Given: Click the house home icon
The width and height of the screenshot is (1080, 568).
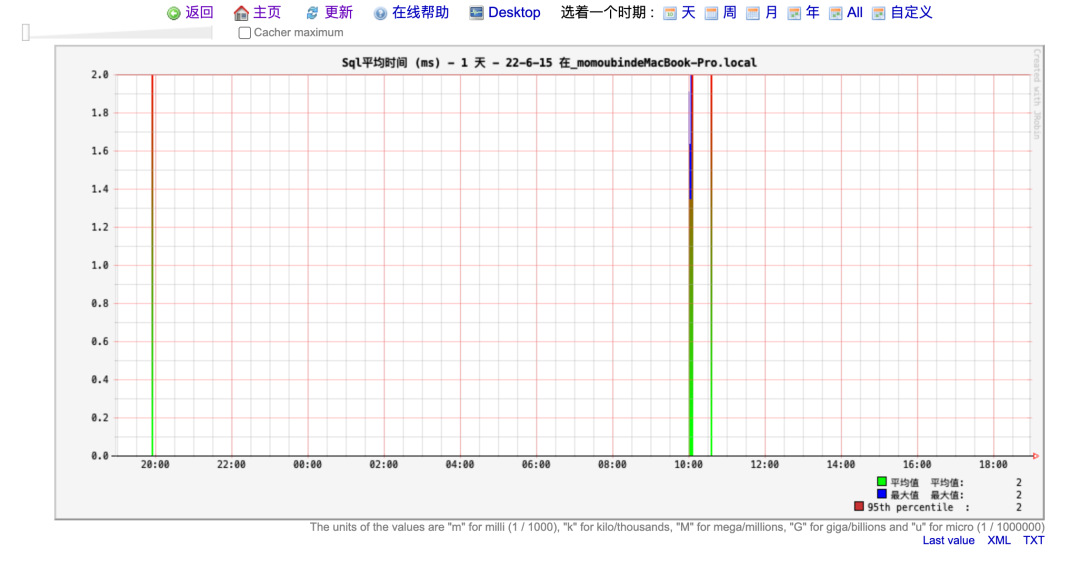Looking at the screenshot, I should (x=241, y=13).
